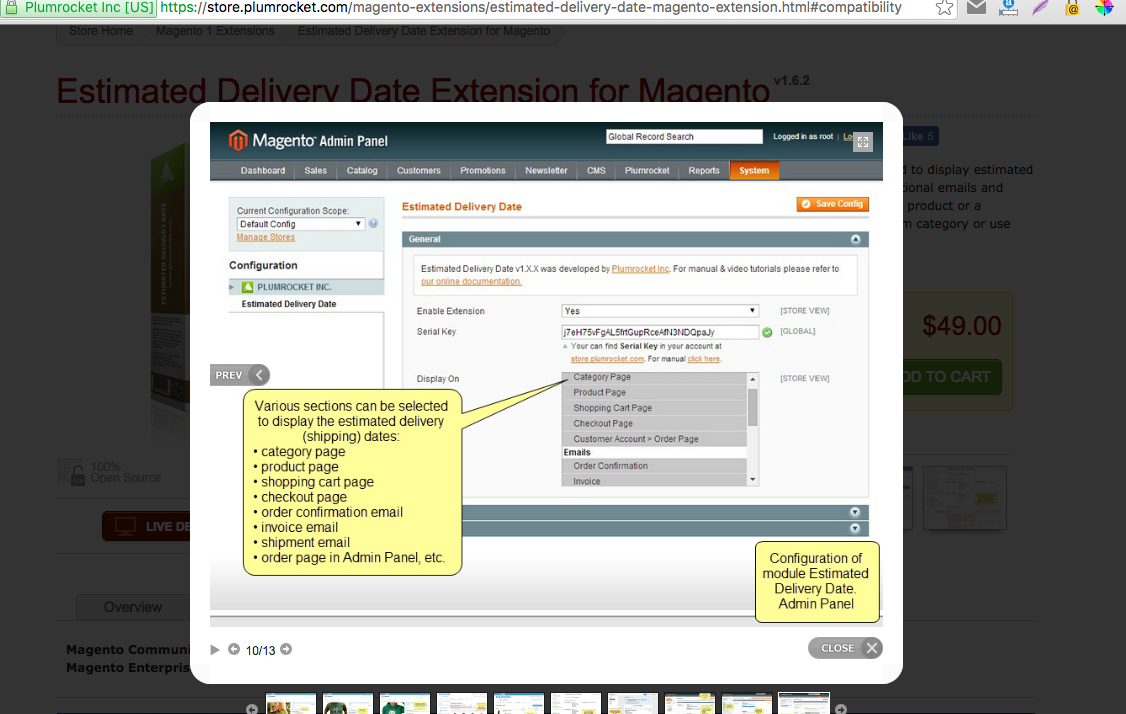Select the last highlighted thumbnail in strip
Screen dimensions: 1126x714
(804, 704)
